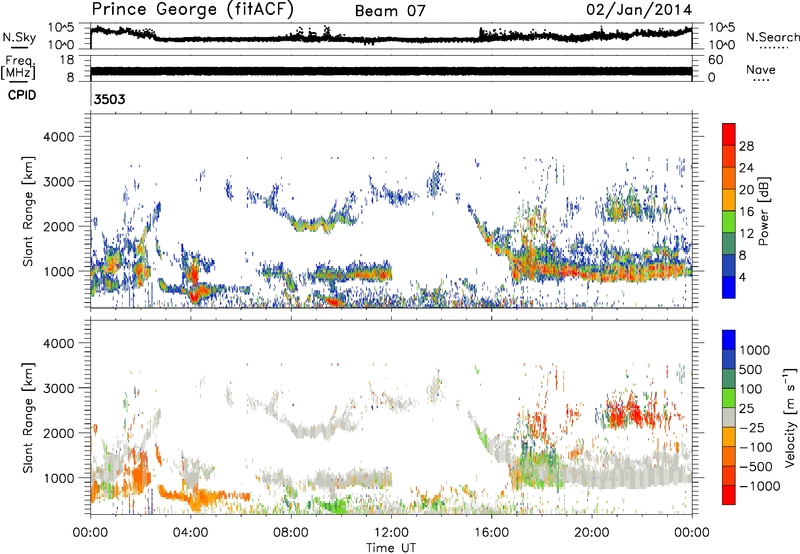
Task: Click the "Nave" legend label
Action: [761, 69]
